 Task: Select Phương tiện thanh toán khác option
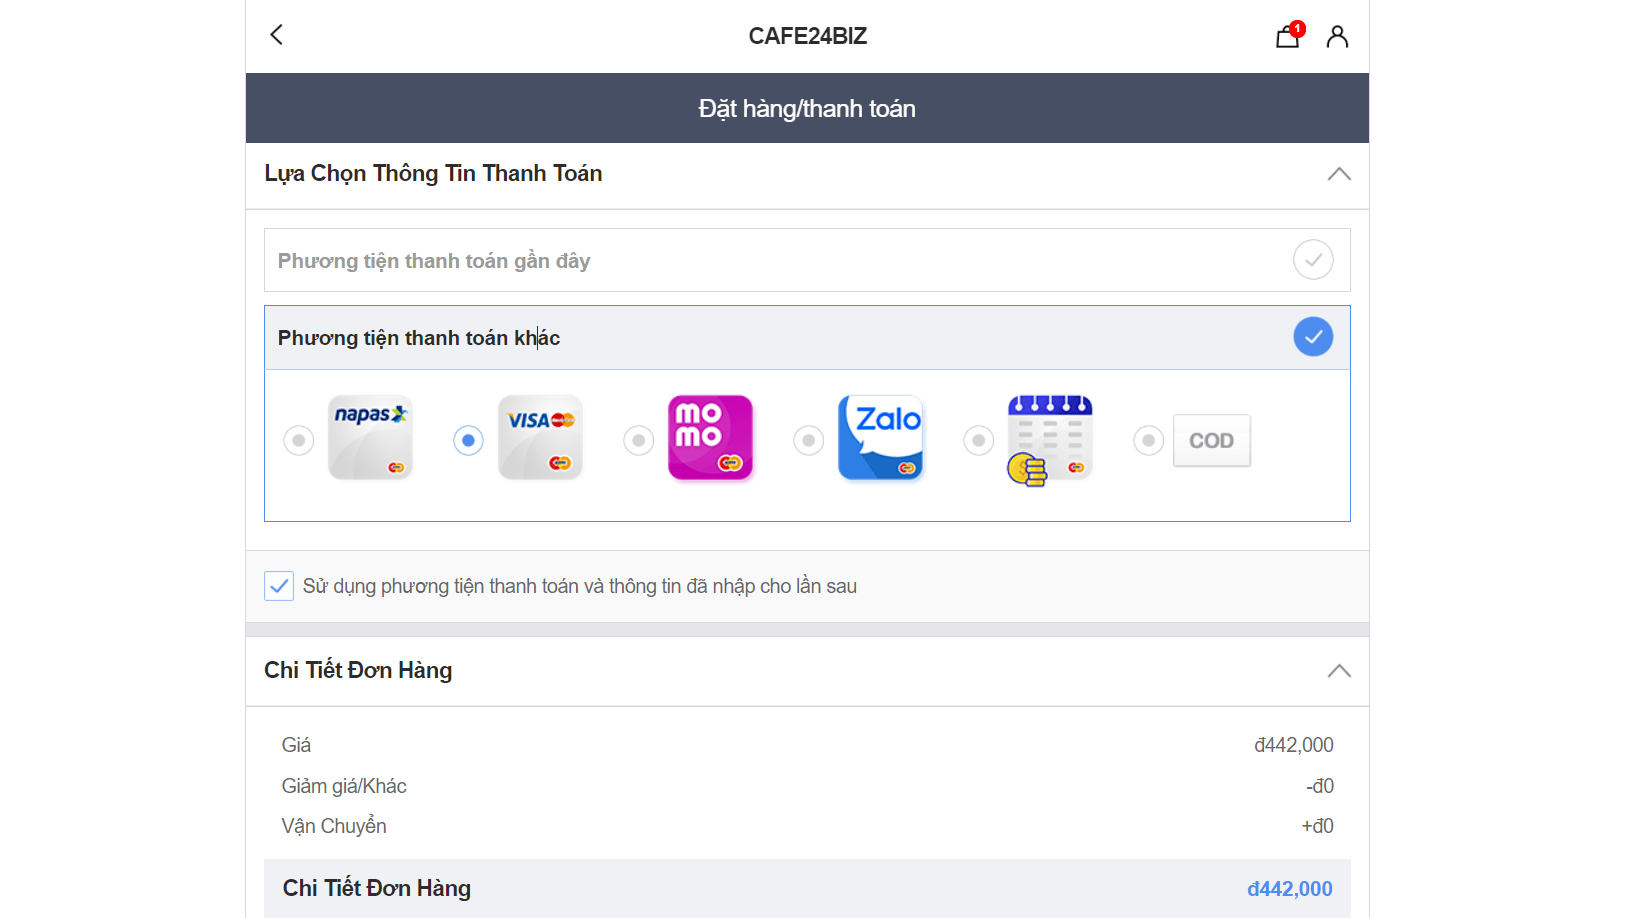(419, 338)
